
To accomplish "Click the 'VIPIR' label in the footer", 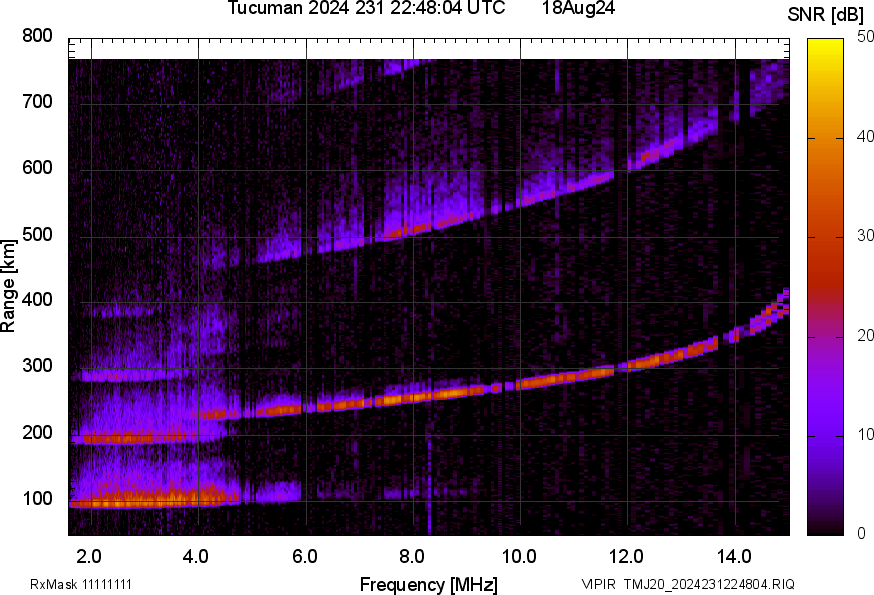I will coord(599,584).
